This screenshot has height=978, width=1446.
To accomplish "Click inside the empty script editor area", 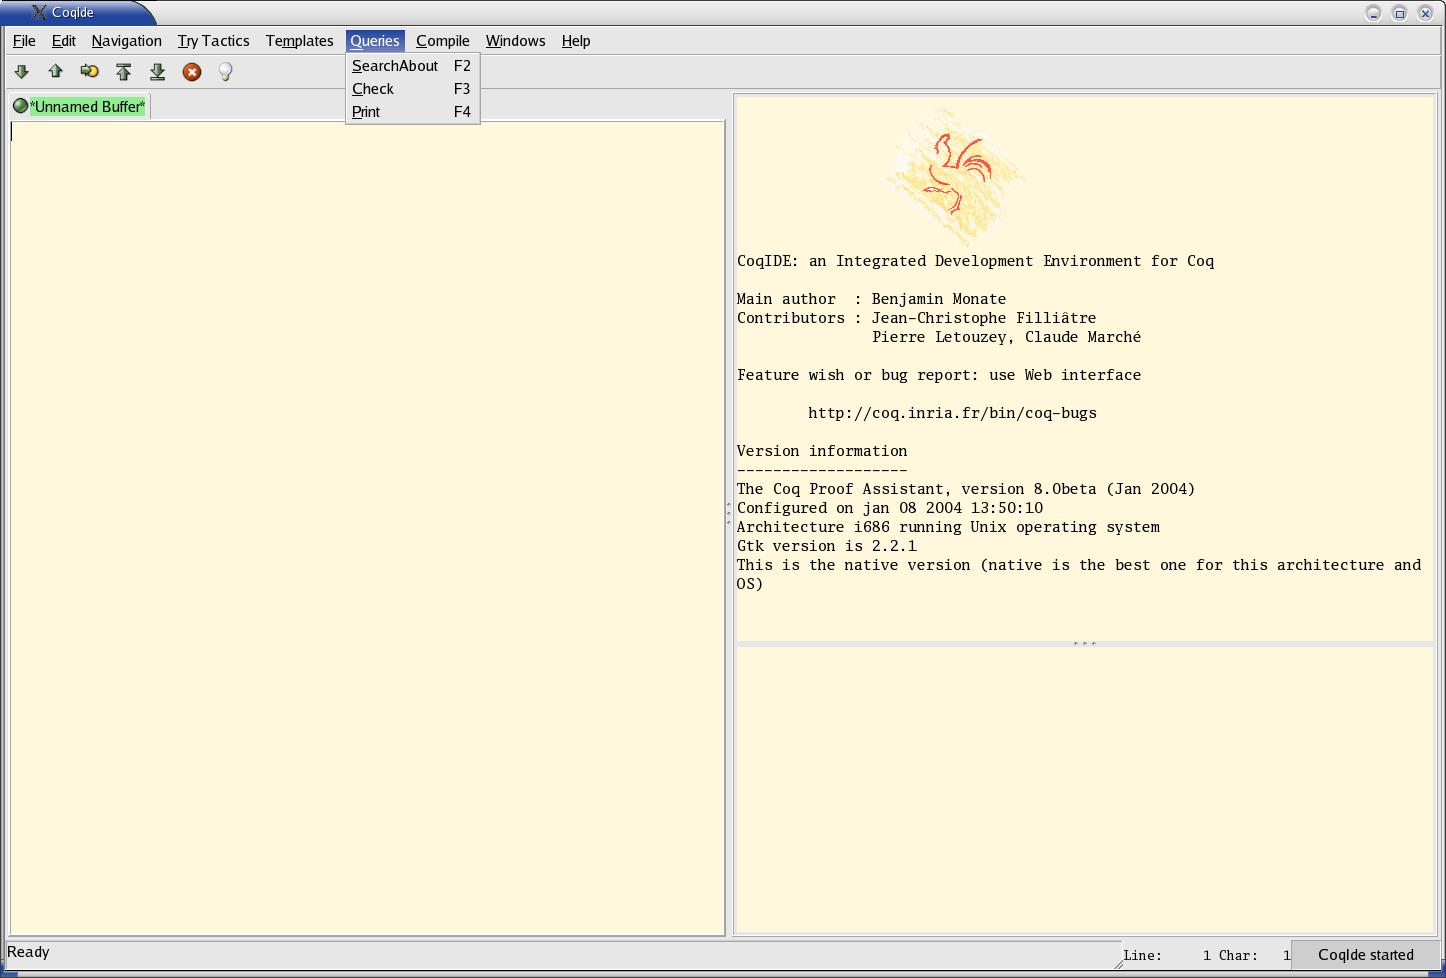I will pos(366,528).
